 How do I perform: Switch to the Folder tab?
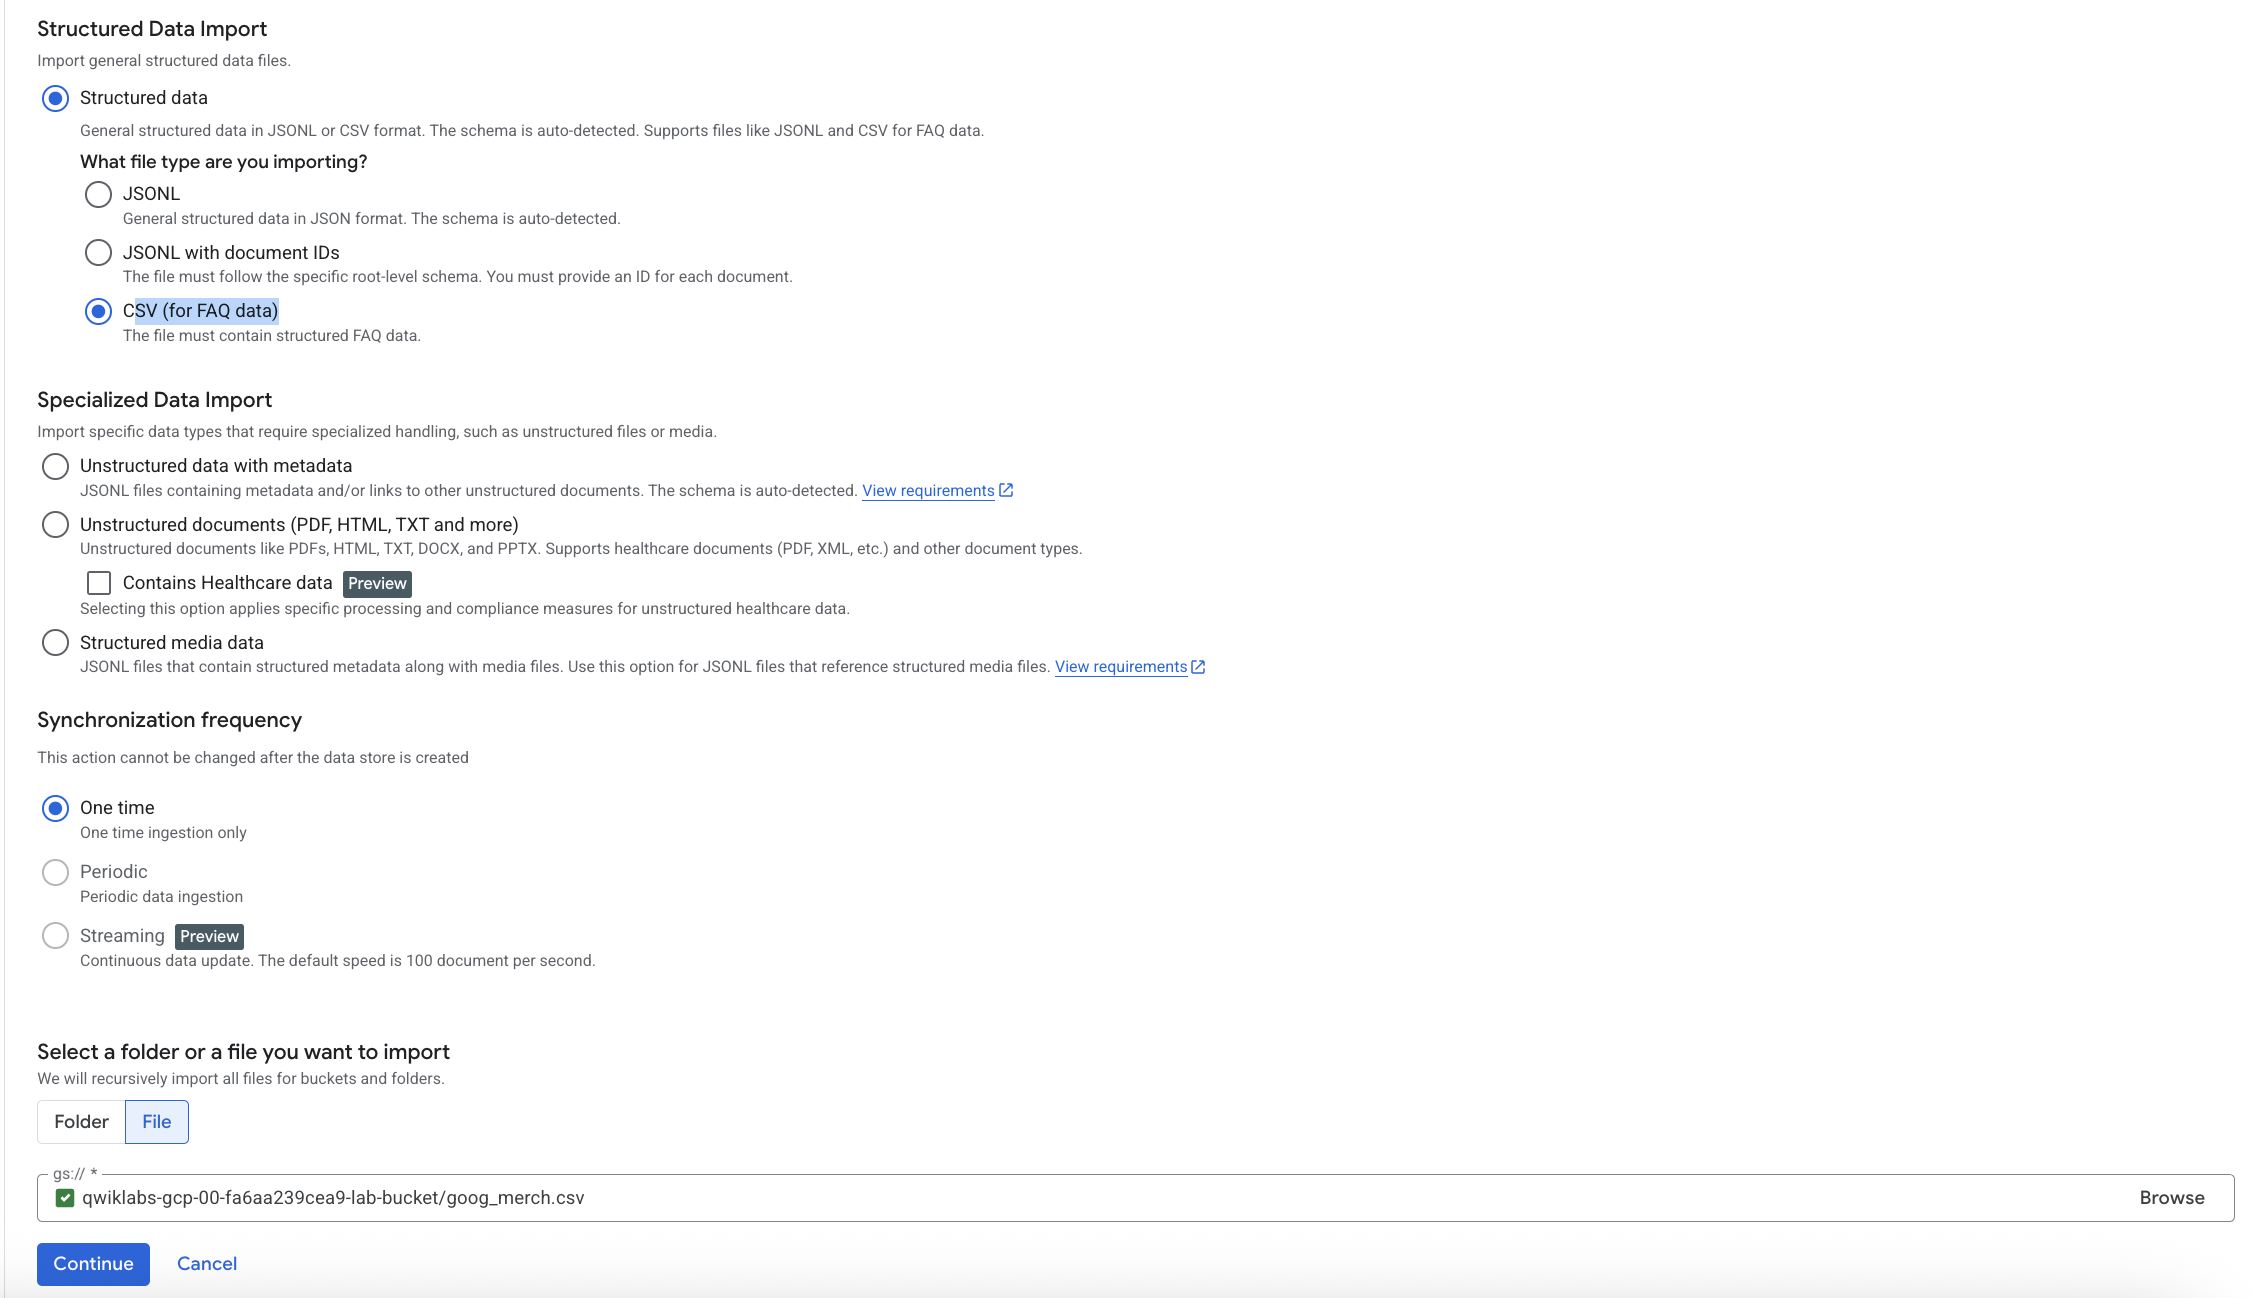pos(81,1122)
